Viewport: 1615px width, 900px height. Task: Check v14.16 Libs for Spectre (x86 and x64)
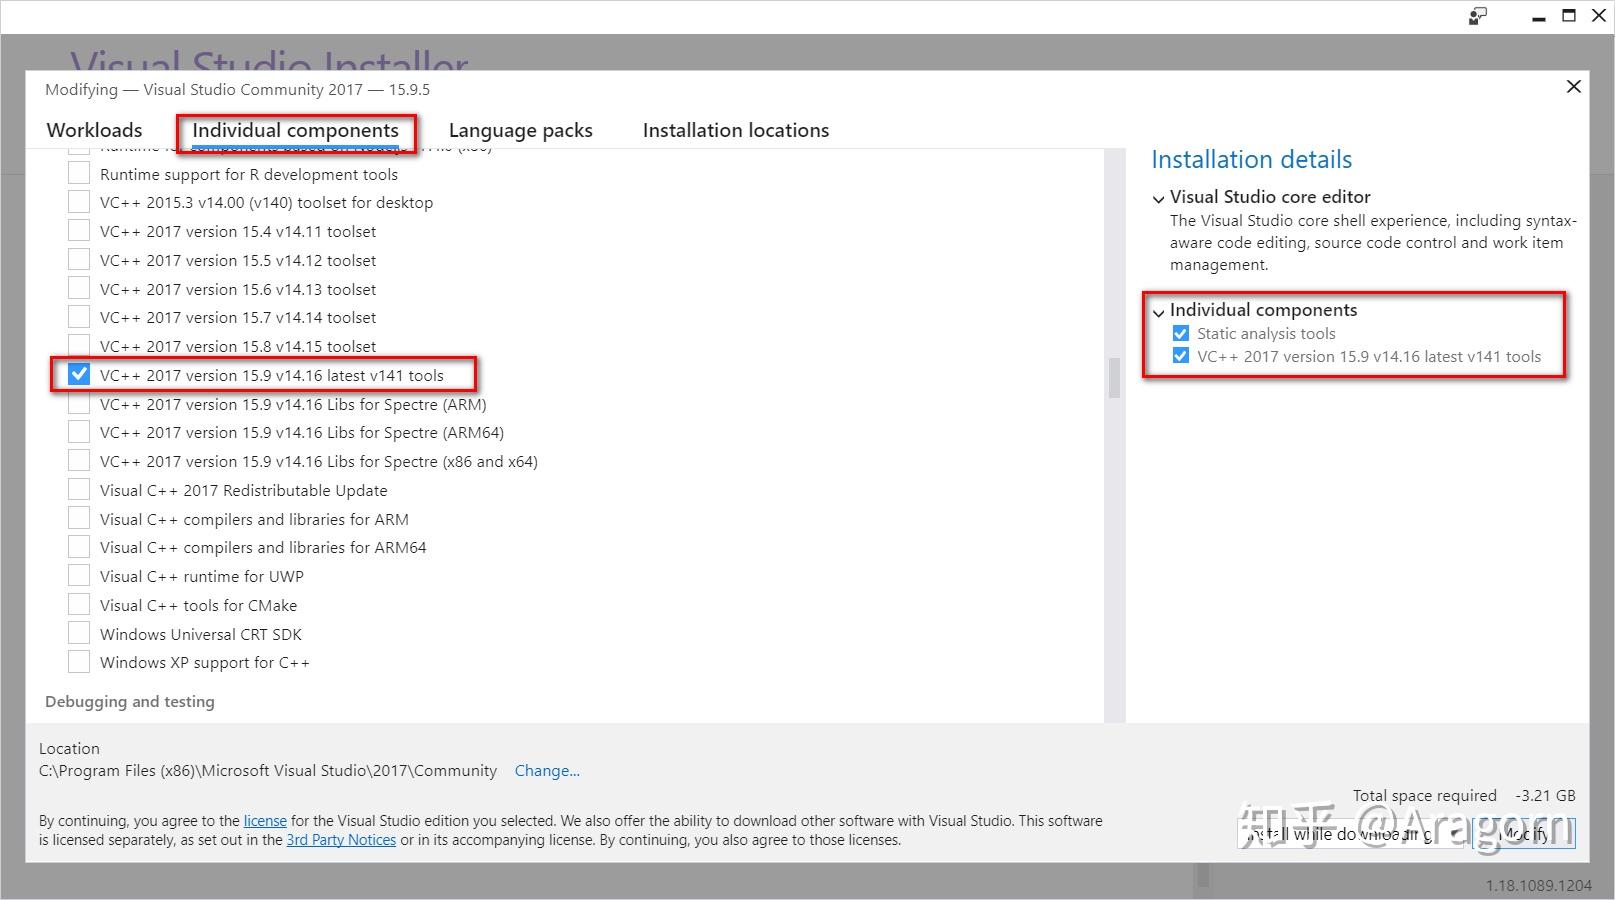79,461
